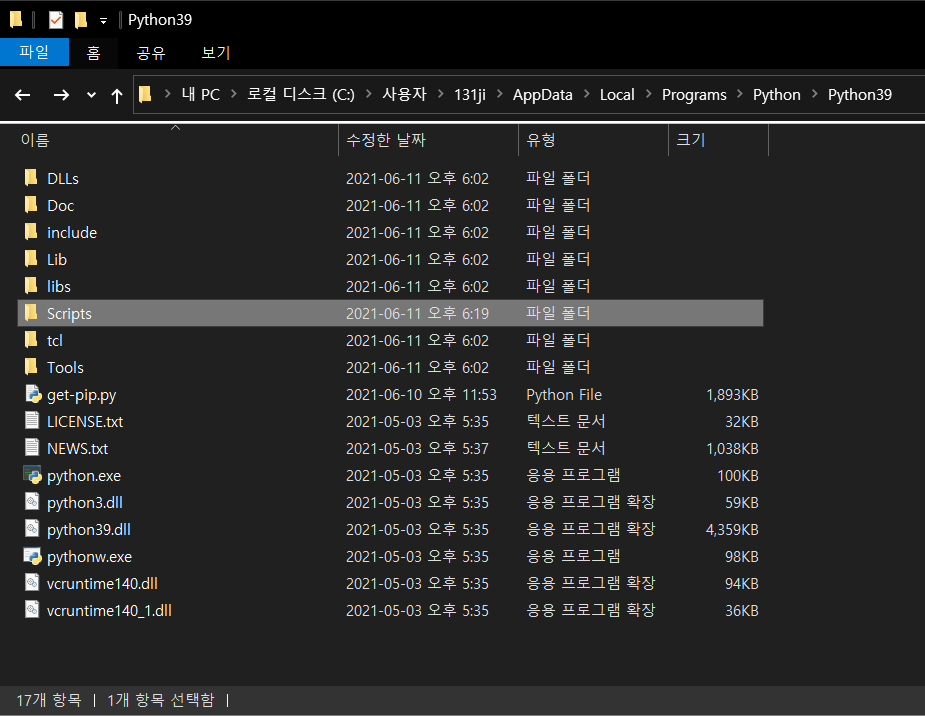Click the Doc folder icon
The width and height of the screenshot is (925, 716).
click(31, 205)
